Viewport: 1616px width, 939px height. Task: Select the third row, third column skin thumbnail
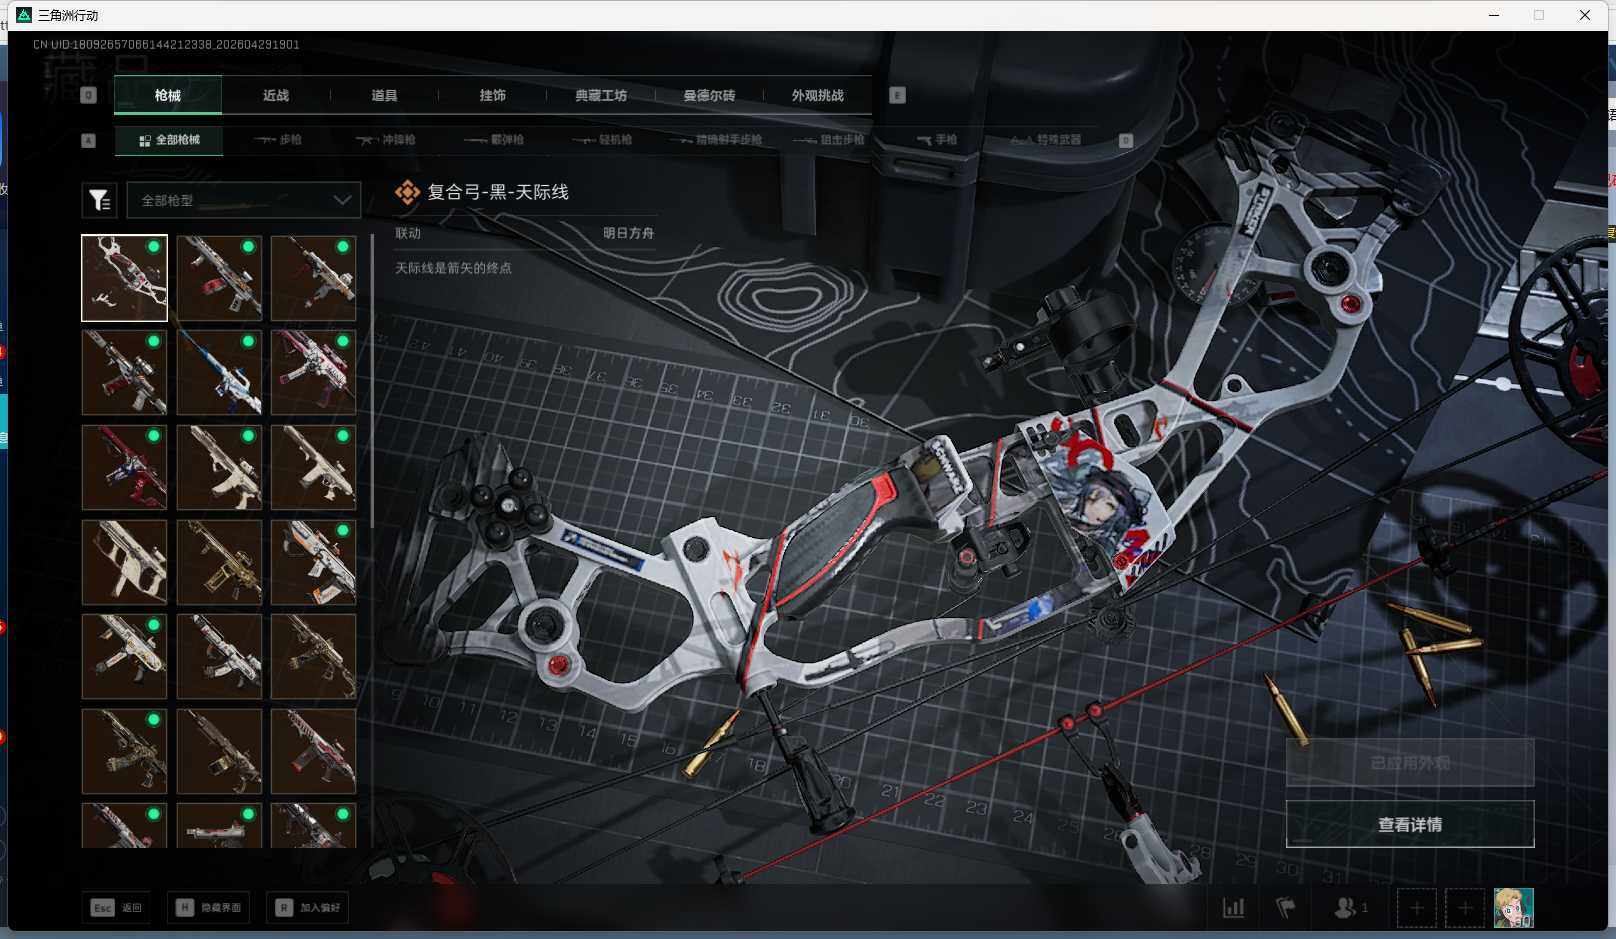click(313, 467)
